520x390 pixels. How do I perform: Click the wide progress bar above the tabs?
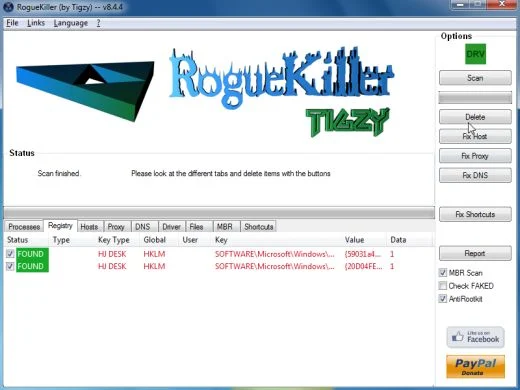tap(219, 213)
